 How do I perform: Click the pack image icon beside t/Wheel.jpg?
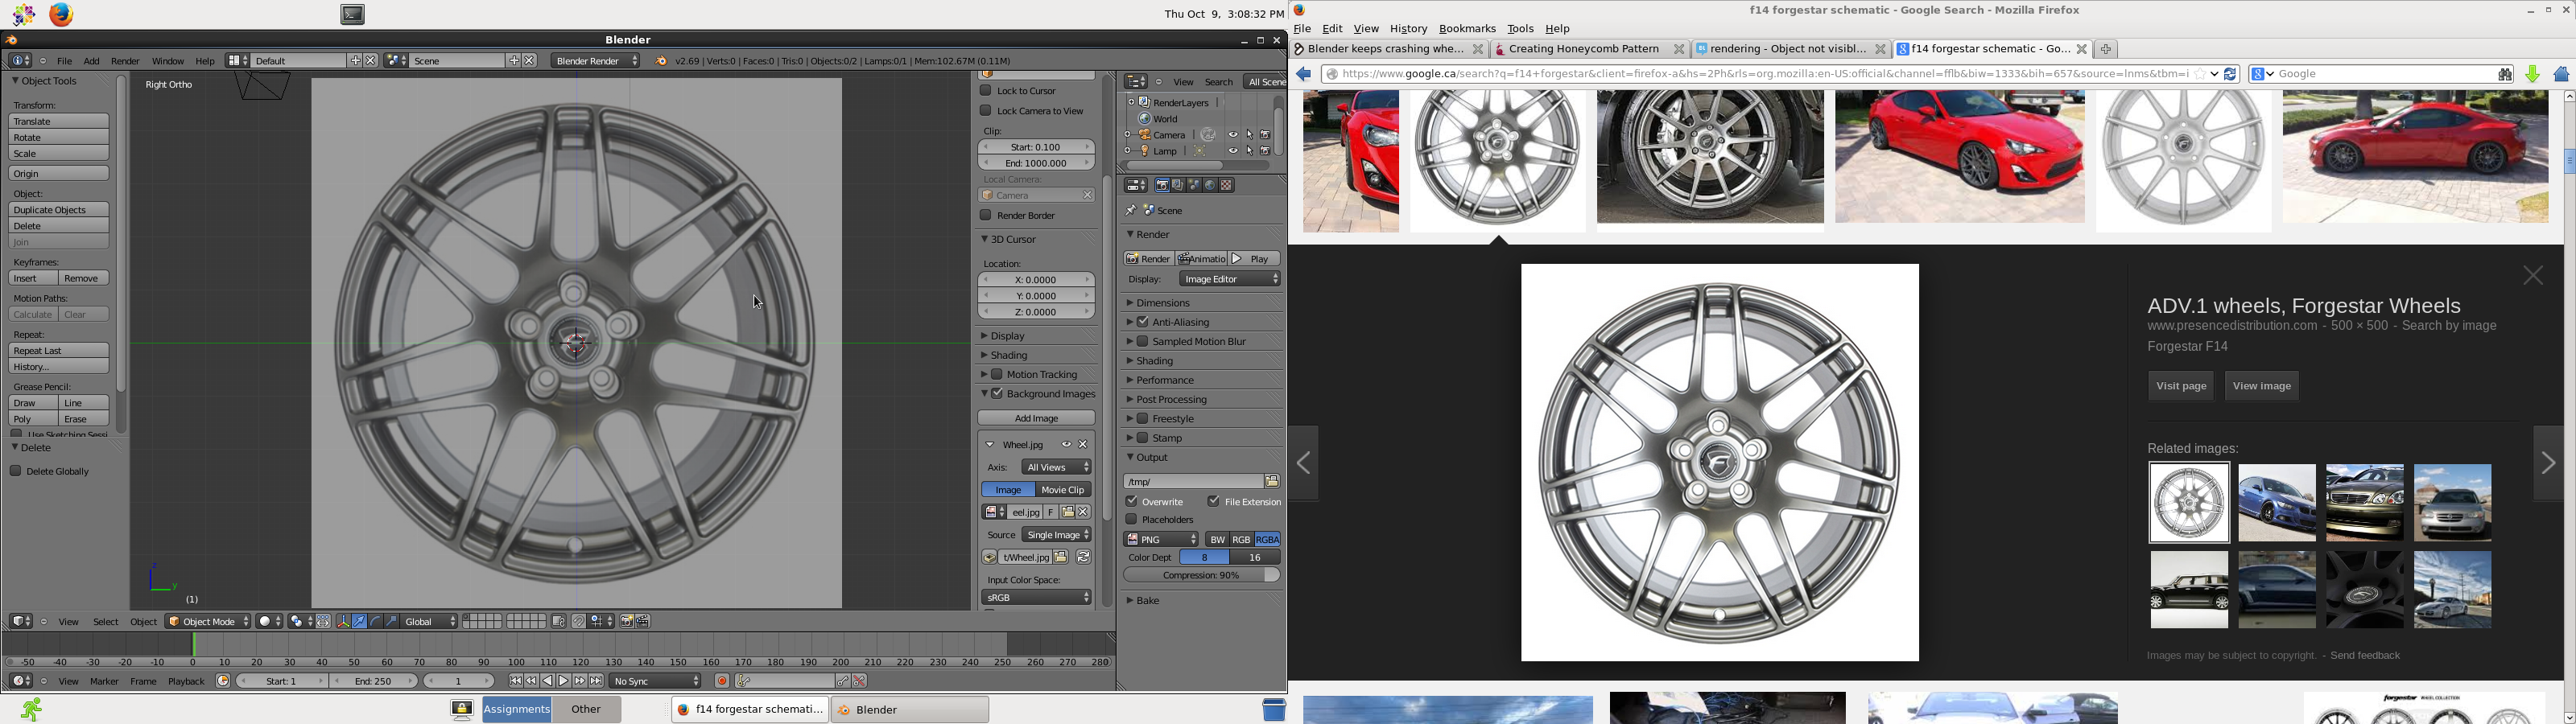(989, 558)
